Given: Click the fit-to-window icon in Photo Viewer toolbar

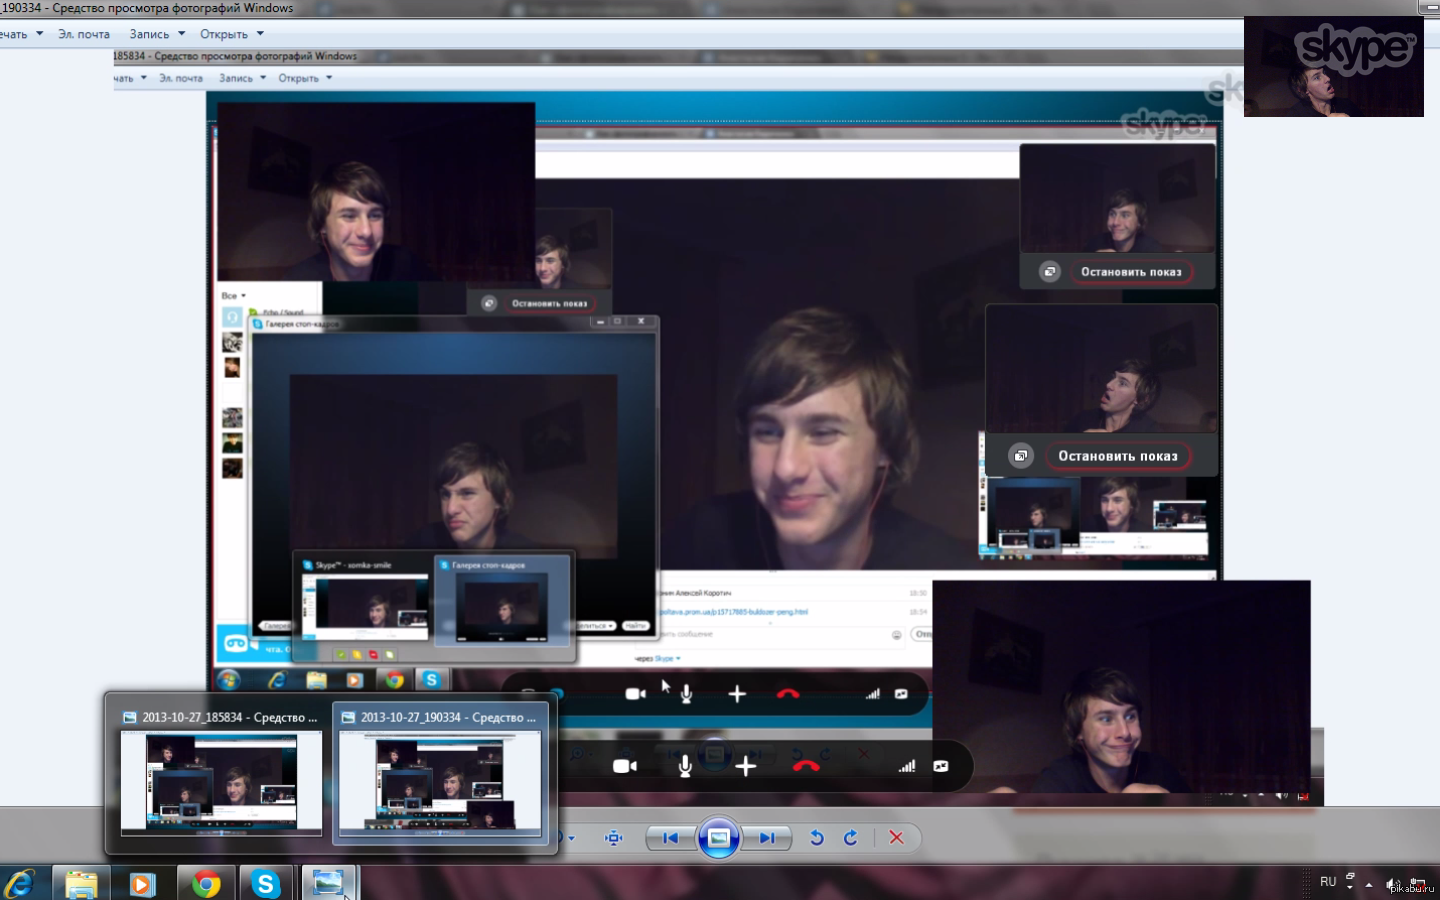Looking at the screenshot, I should click(x=613, y=838).
